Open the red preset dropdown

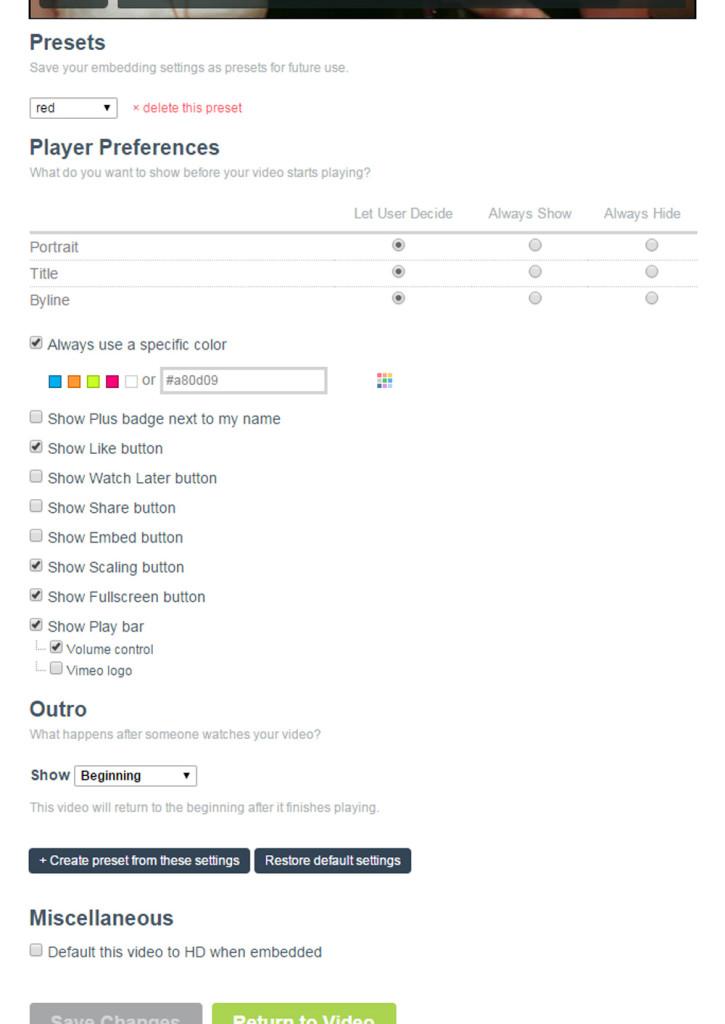[73, 108]
